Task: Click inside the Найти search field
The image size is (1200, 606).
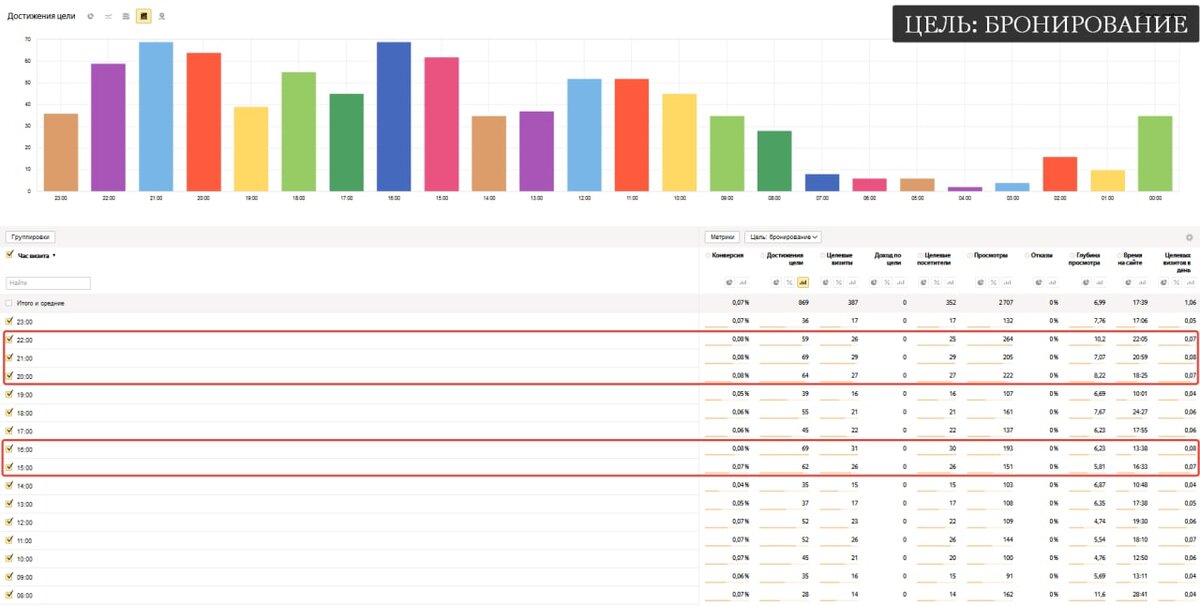Action: pos(48,283)
